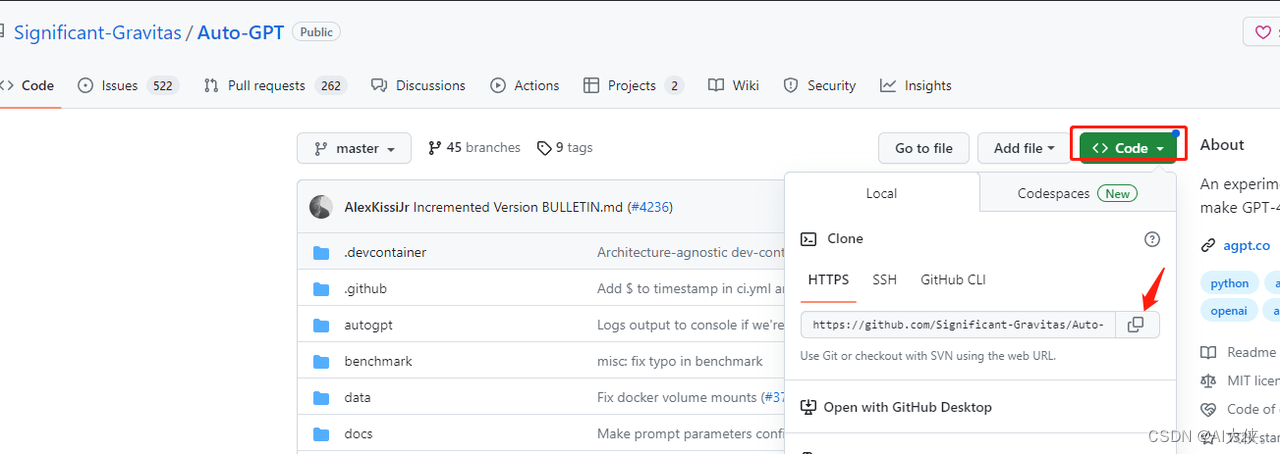This screenshot has height=454, width=1280.
Task: Open the agpt.co website link
Action: pos(1246,245)
